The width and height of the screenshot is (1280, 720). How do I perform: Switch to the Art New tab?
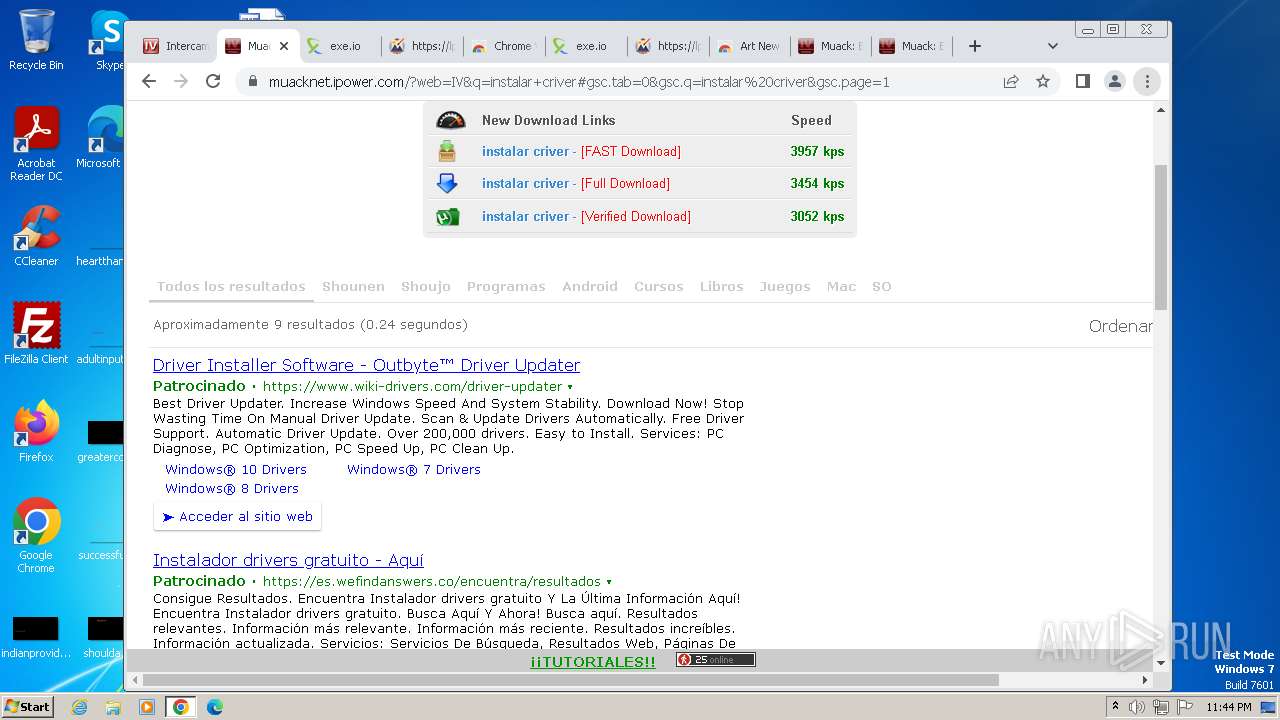point(750,46)
